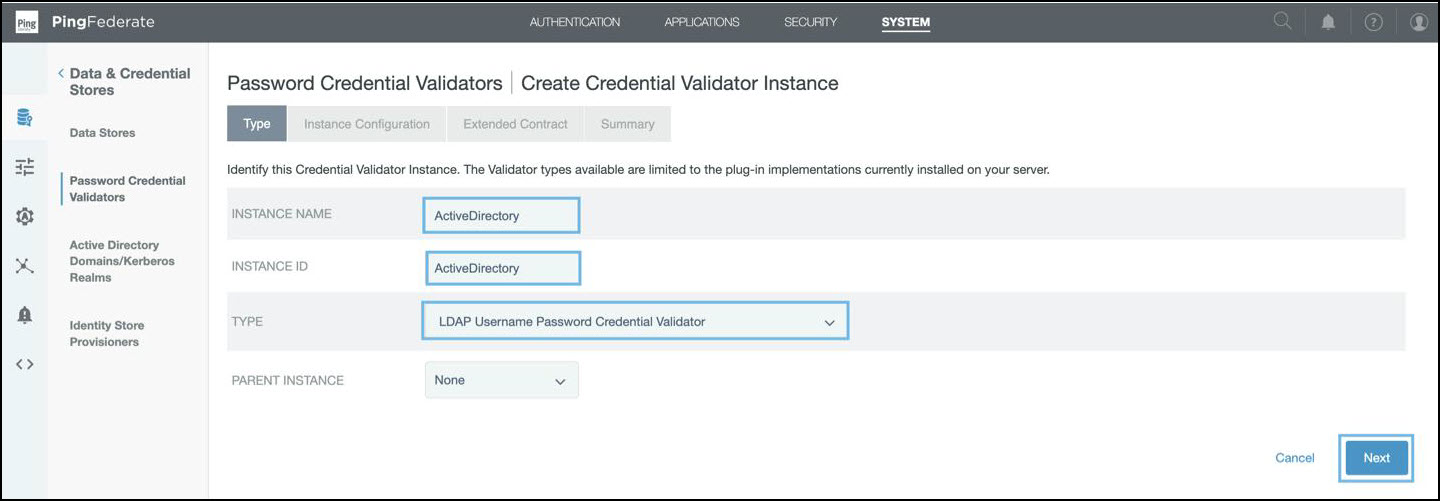Select the Data & Credential Stores sidebar icon

coord(25,119)
